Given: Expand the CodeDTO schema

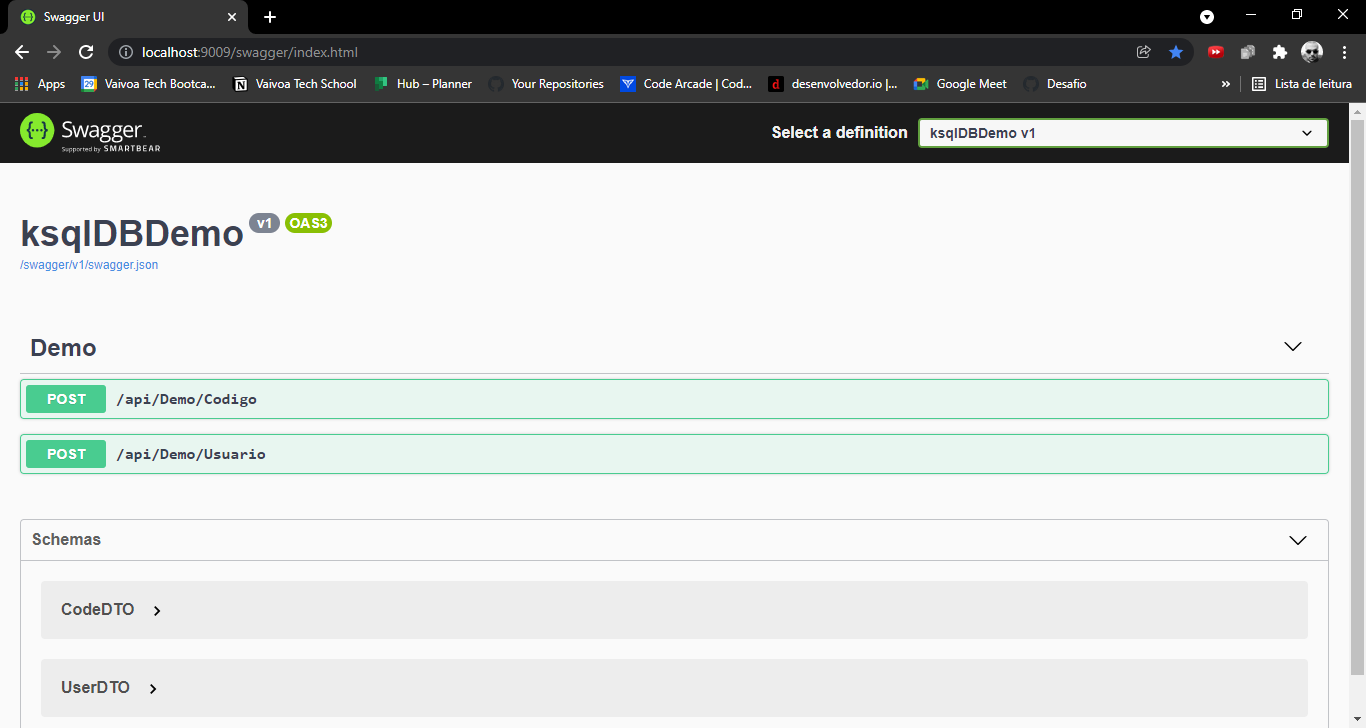Looking at the screenshot, I should coord(111,610).
